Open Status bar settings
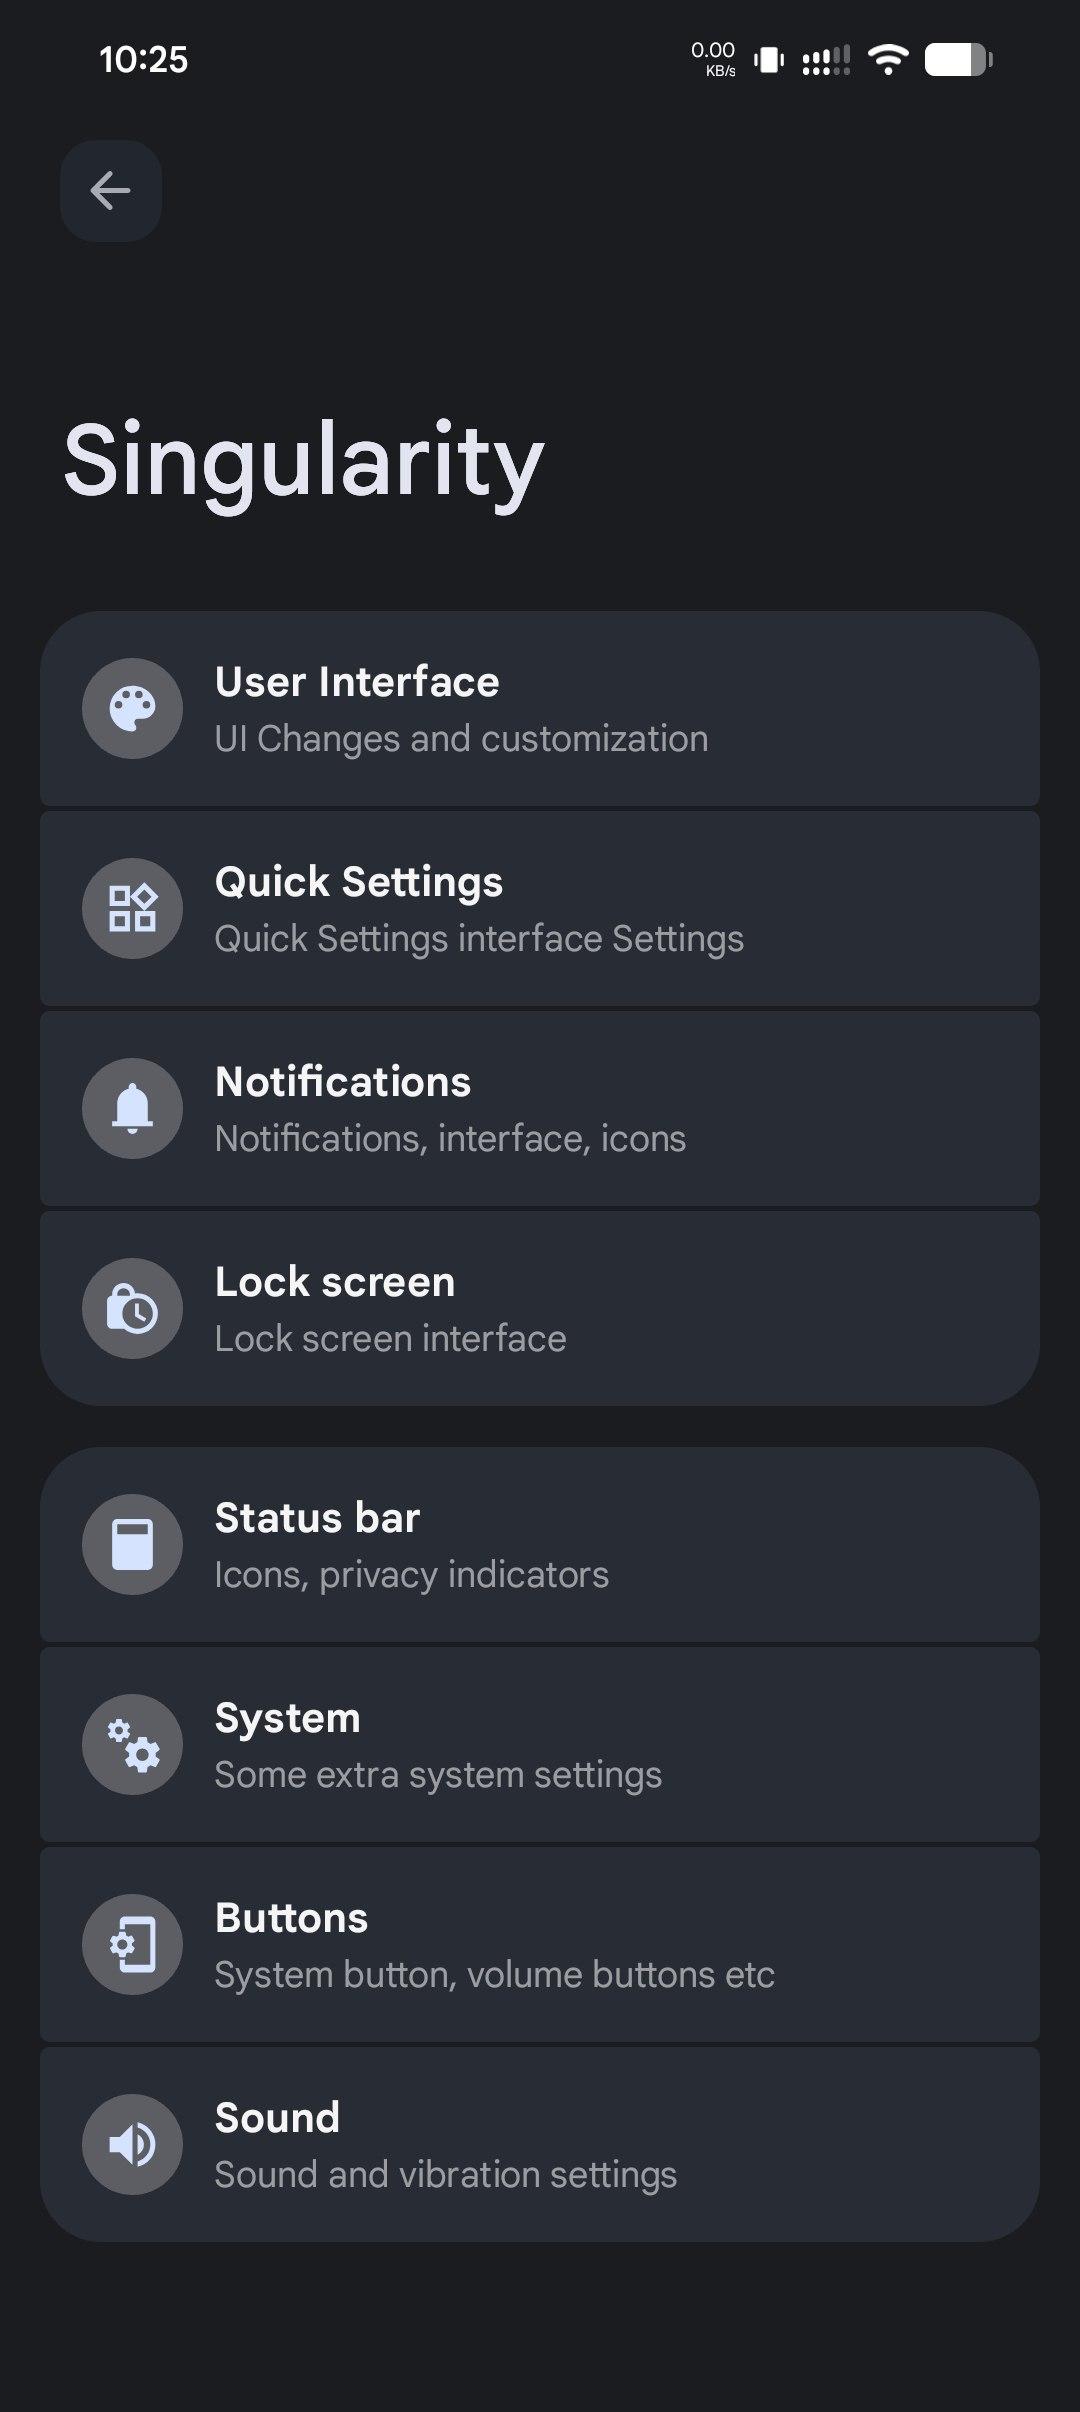Viewport: 1080px width, 2412px height. click(540, 1545)
